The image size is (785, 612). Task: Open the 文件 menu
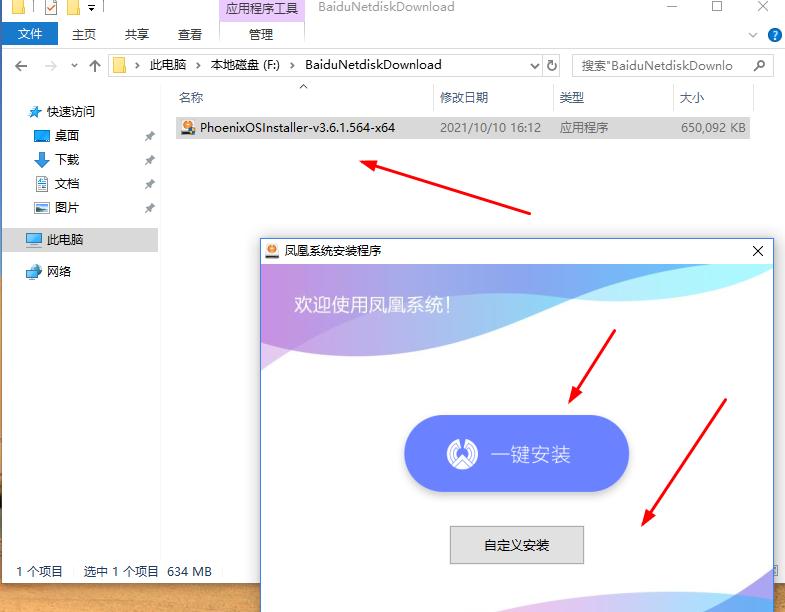pos(30,34)
